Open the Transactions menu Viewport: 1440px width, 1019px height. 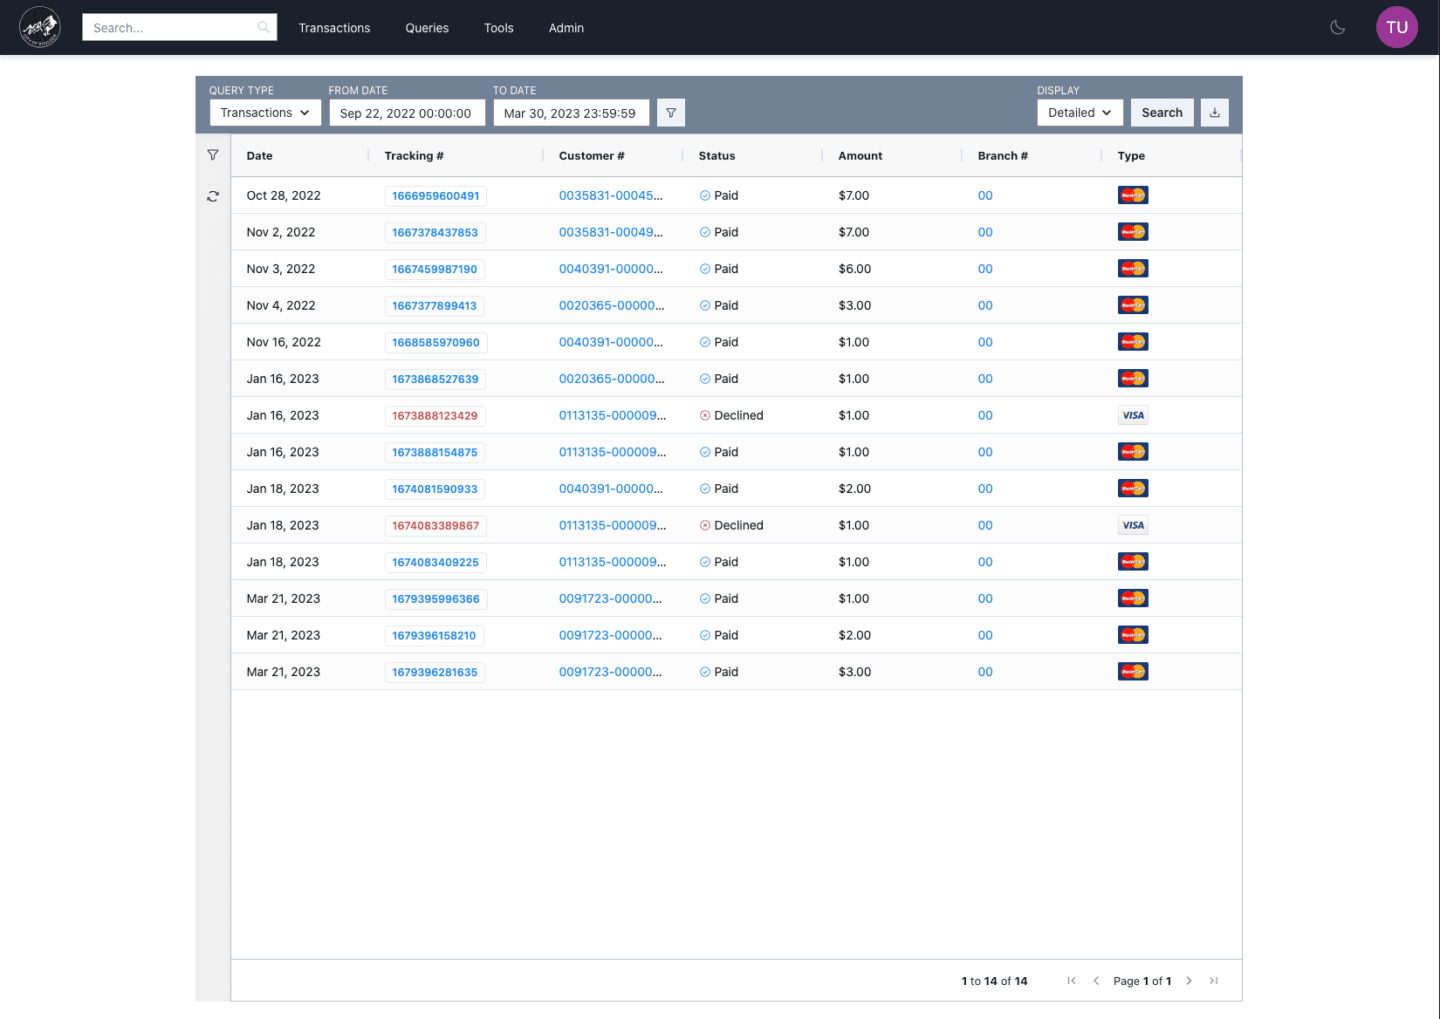(334, 27)
